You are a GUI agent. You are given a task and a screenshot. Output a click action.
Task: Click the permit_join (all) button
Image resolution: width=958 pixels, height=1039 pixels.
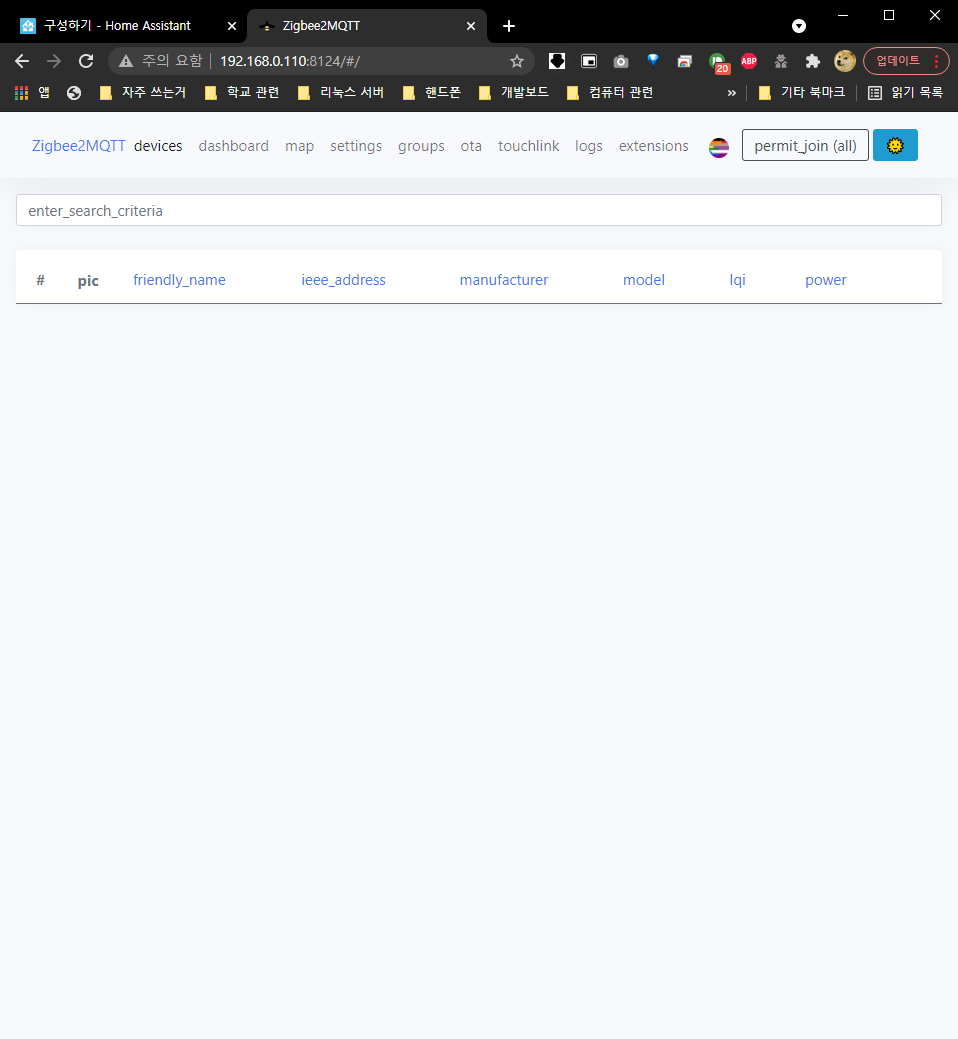pos(805,145)
